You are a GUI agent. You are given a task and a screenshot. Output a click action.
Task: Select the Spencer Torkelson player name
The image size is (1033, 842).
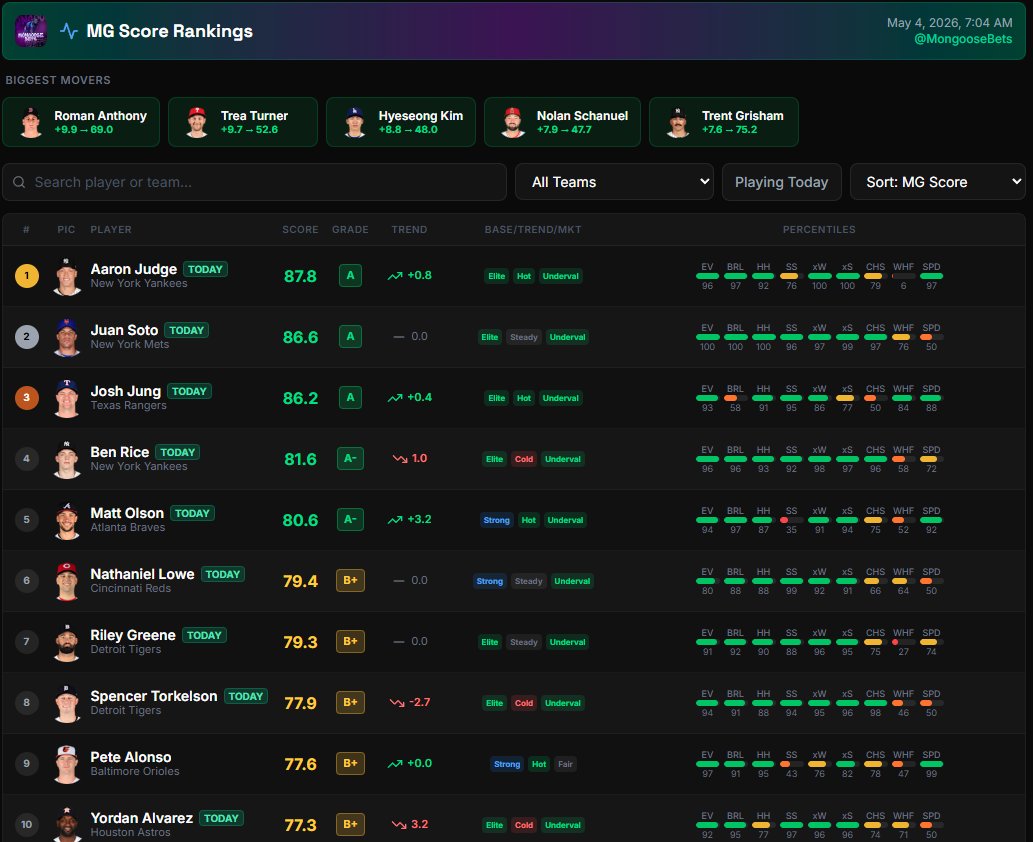pos(154,696)
